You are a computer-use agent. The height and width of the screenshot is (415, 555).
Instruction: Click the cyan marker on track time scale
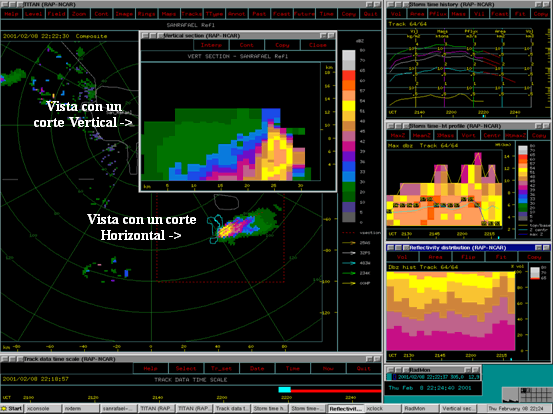click(x=285, y=390)
